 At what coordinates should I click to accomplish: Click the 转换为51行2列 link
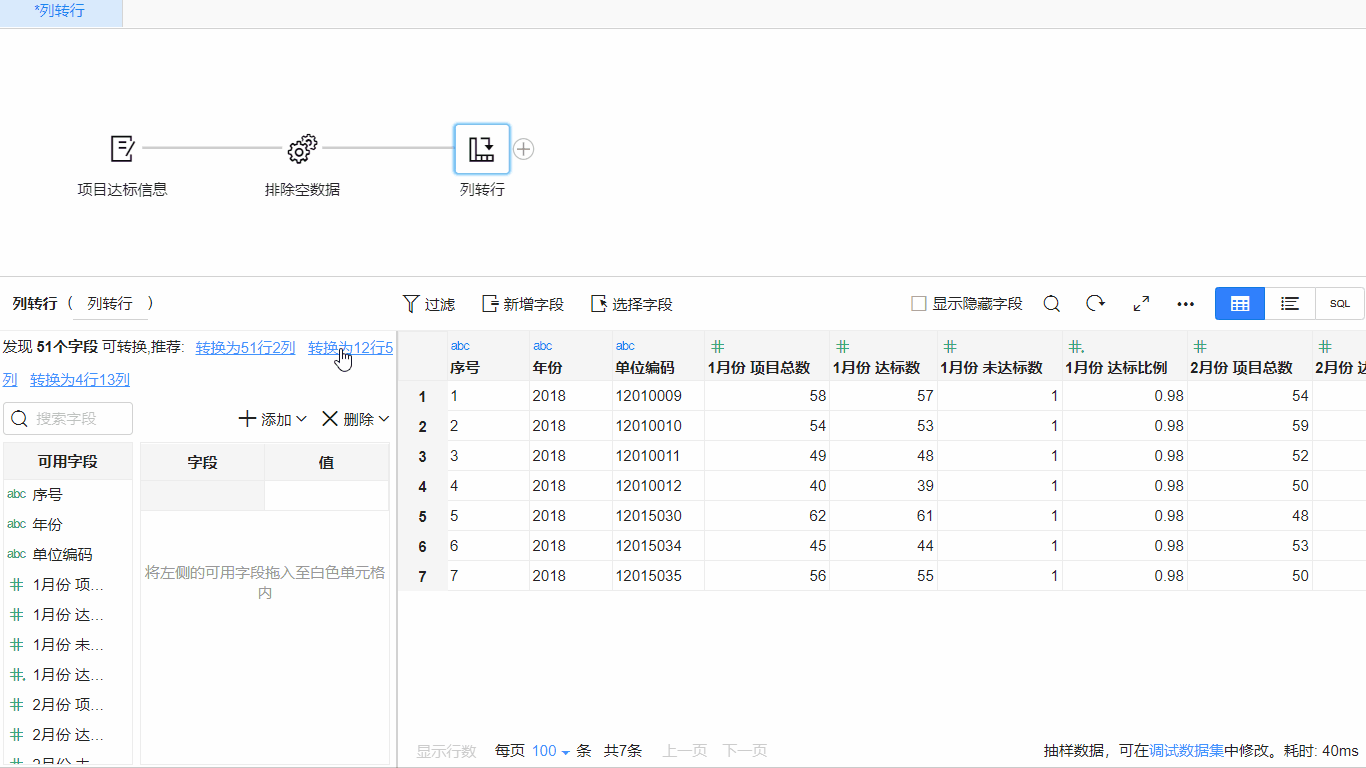245,348
